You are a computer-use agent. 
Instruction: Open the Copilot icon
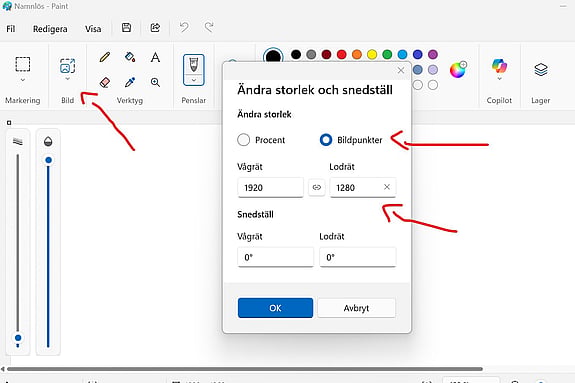click(x=499, y=66)
